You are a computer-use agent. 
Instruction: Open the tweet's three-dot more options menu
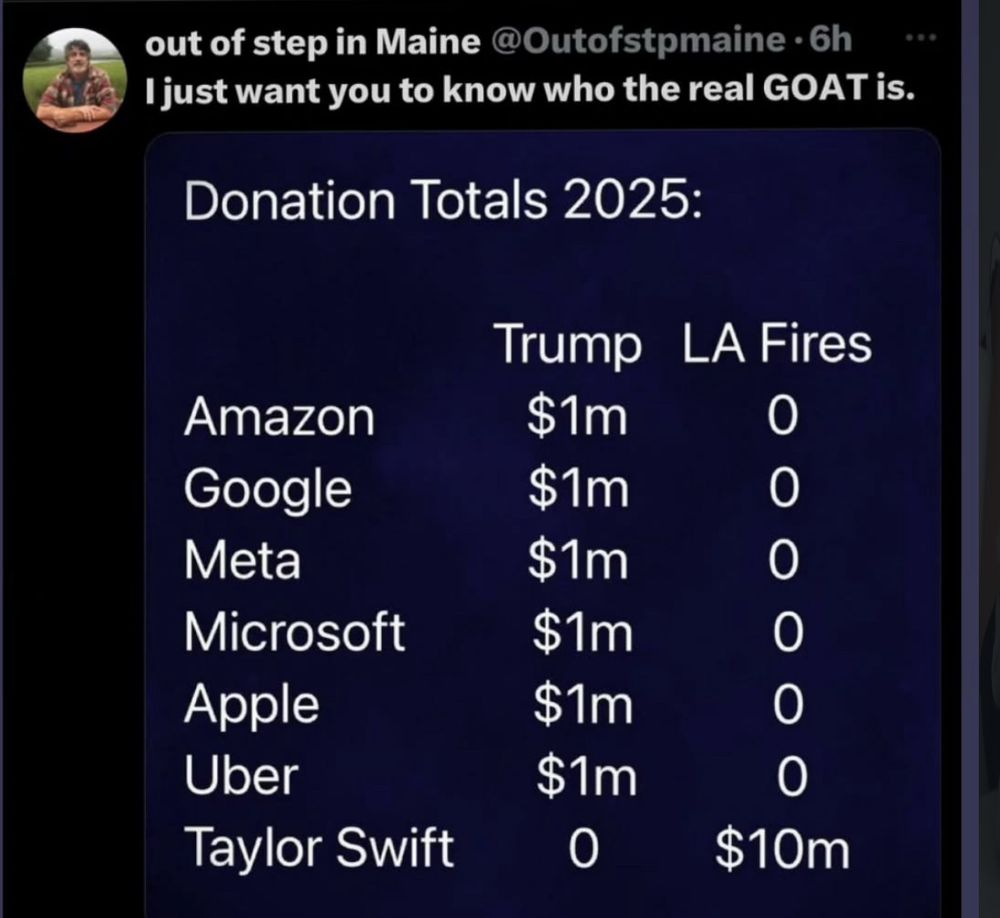tap(922, 38)
